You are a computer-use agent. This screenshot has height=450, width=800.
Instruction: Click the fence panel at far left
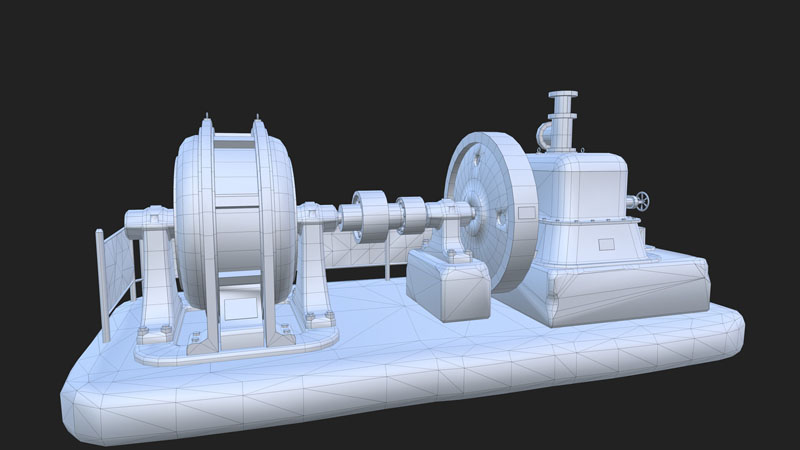click(115, 265)
